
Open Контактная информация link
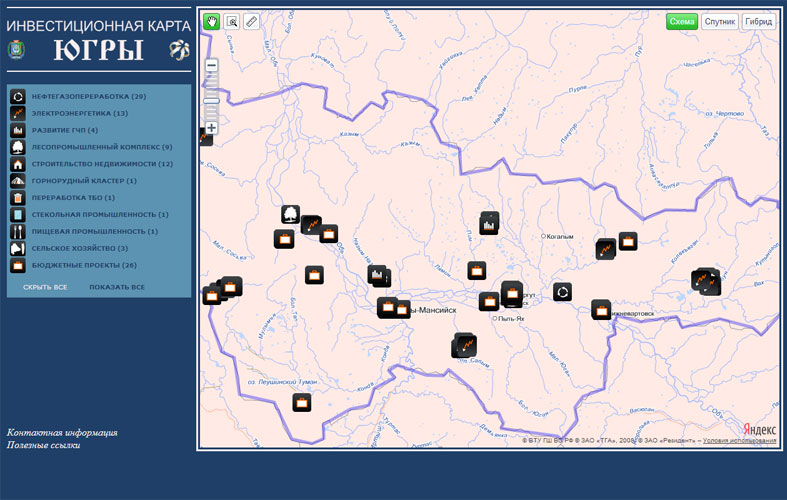[62, 433]
